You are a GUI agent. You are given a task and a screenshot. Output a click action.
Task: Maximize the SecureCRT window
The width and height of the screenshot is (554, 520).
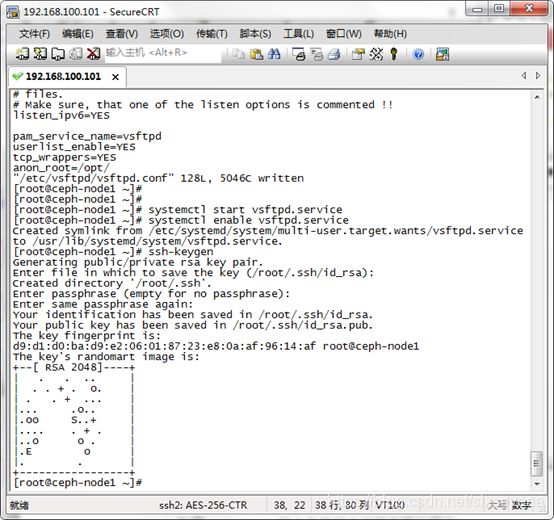pyautogui.click(x=499, y=8)
